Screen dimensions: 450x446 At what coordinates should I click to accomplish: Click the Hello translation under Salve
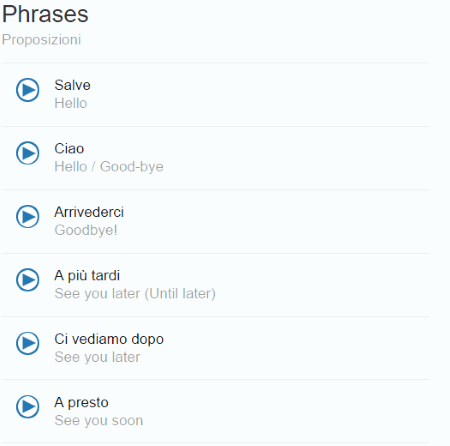pos(71,103)
